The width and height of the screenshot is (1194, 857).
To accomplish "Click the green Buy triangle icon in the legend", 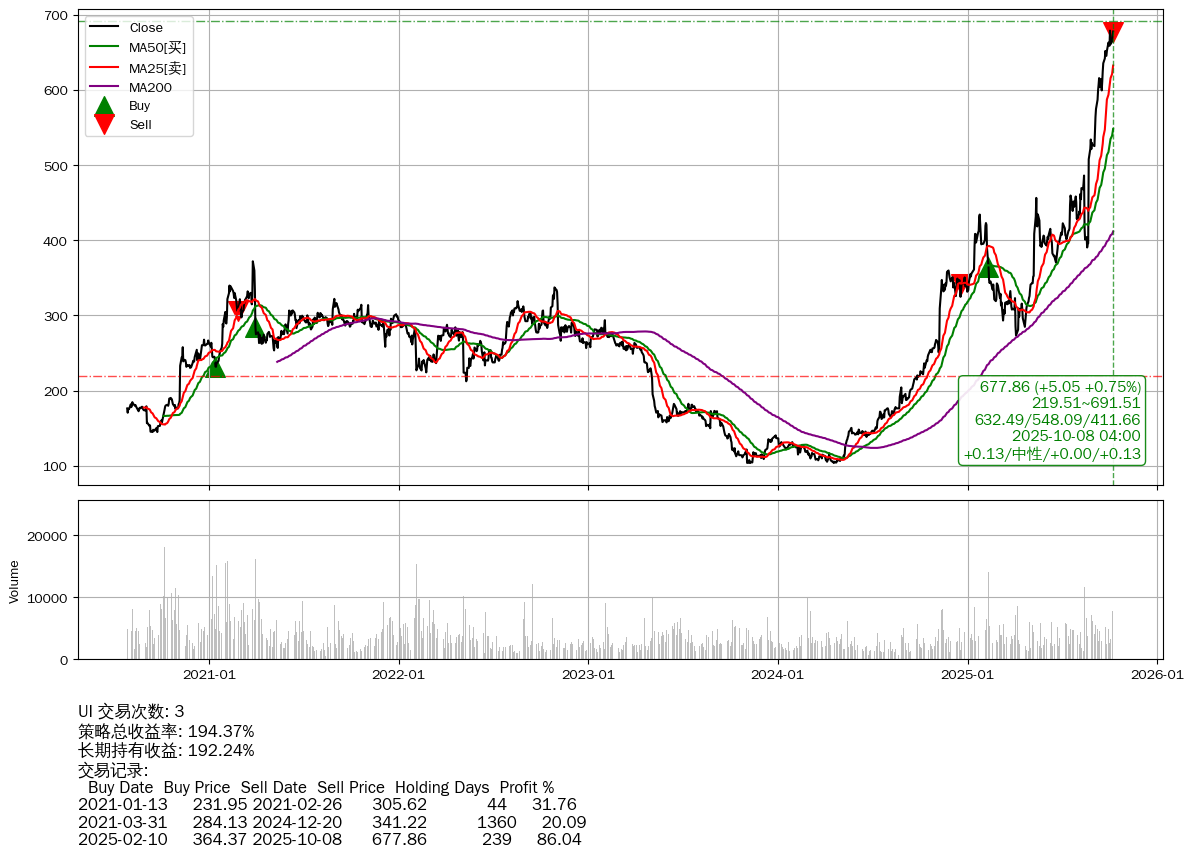I will (x=104, y=106).
